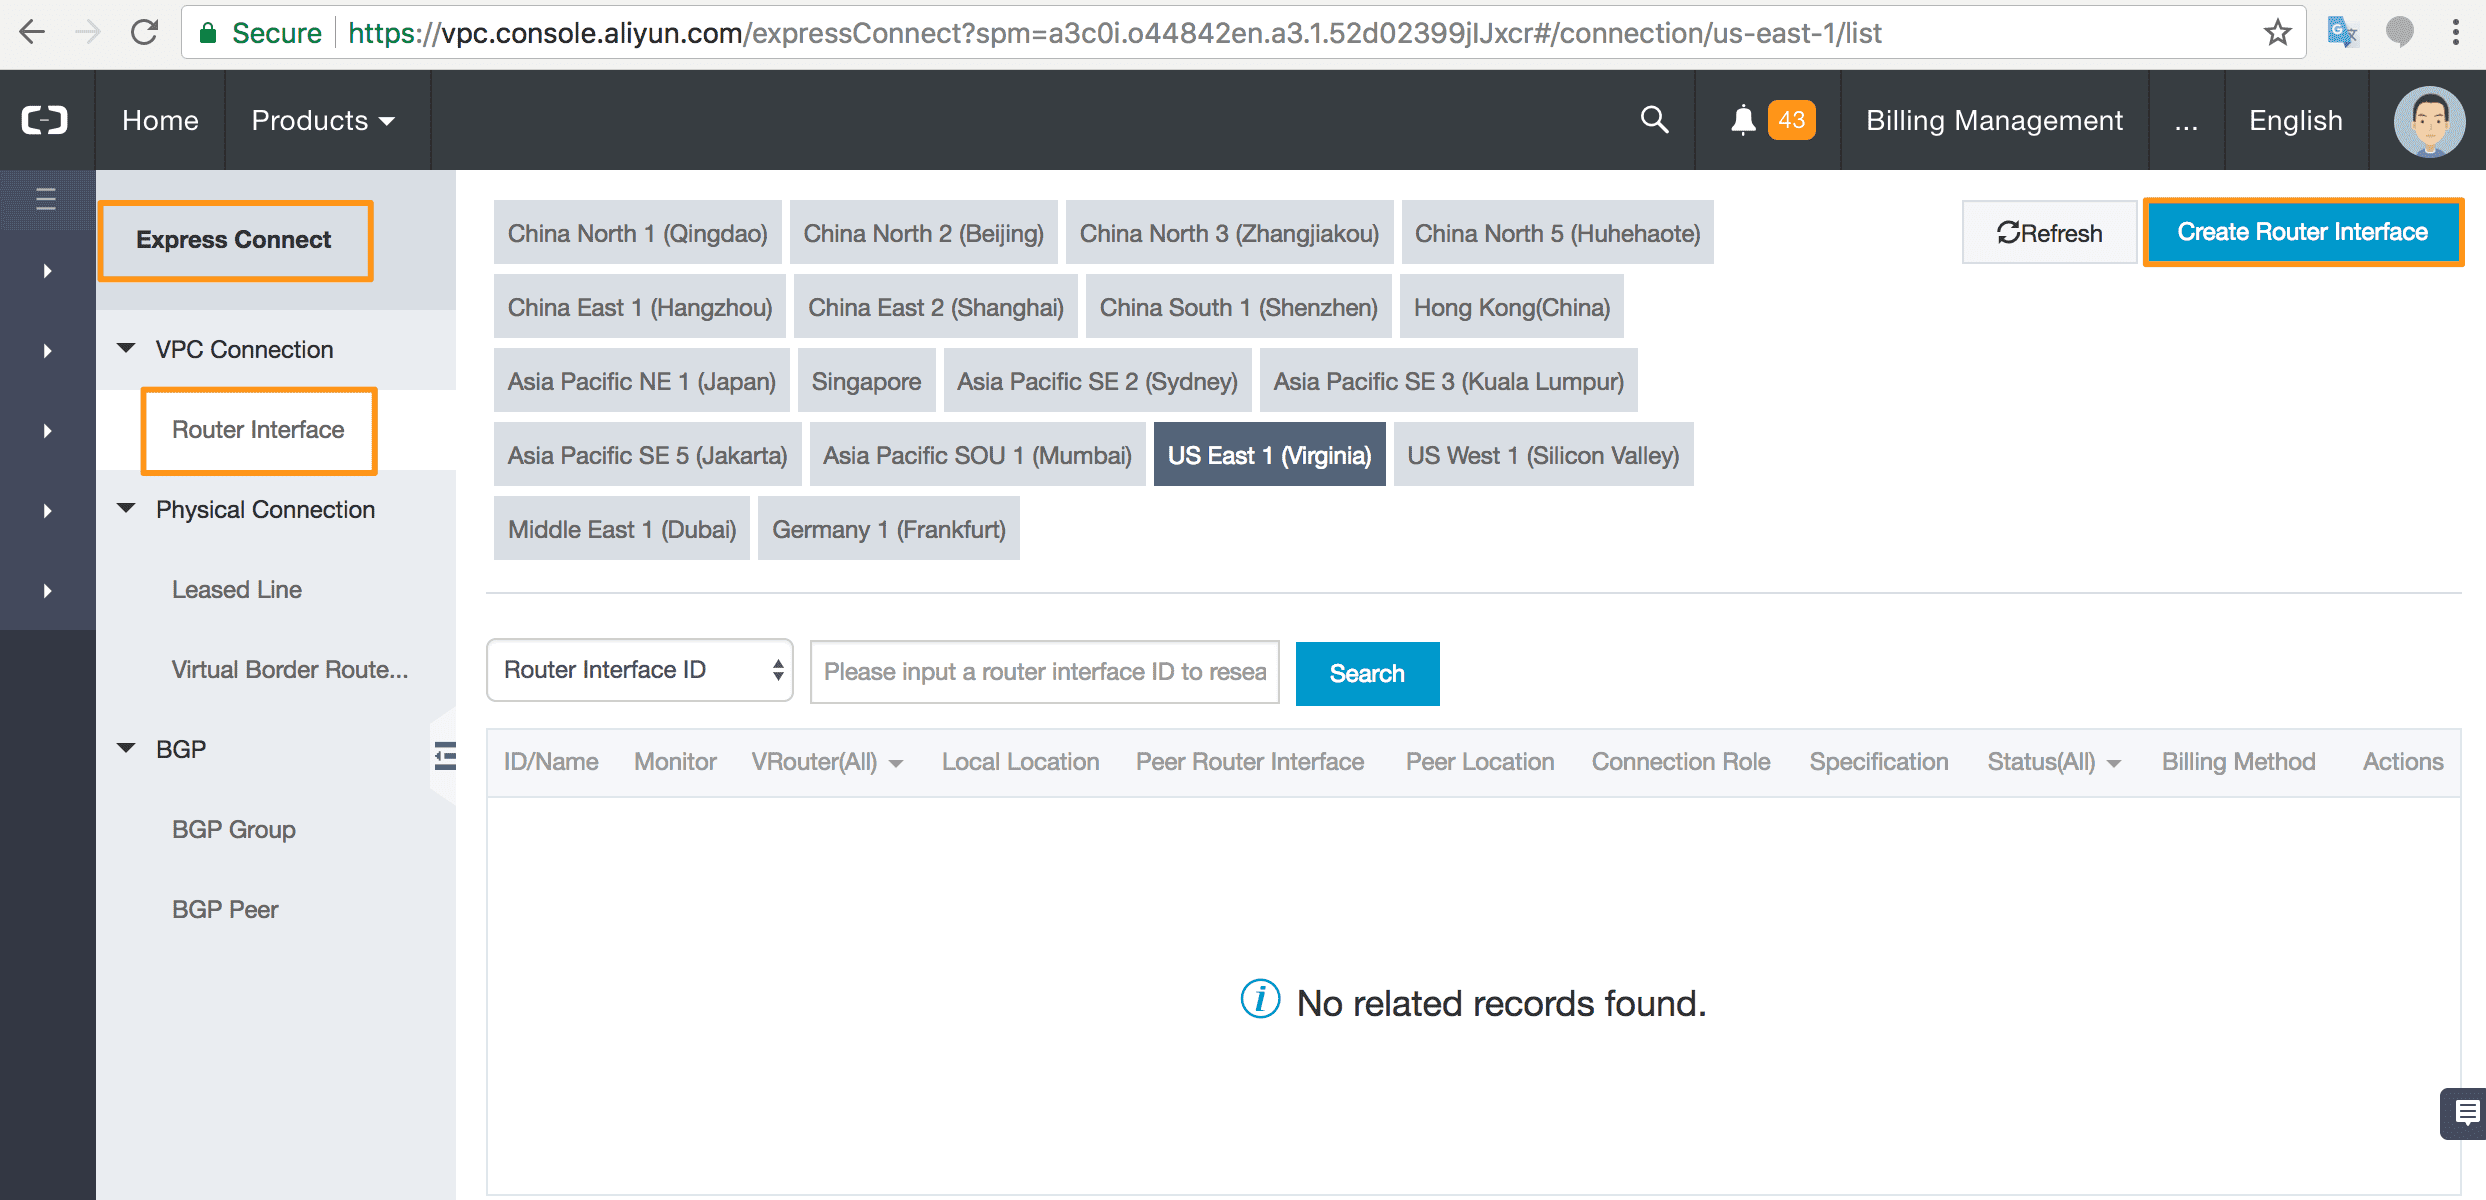Select US East 1 (Virginia) region
Screen dimensions: 2486x1200
tap(1269, 455)
